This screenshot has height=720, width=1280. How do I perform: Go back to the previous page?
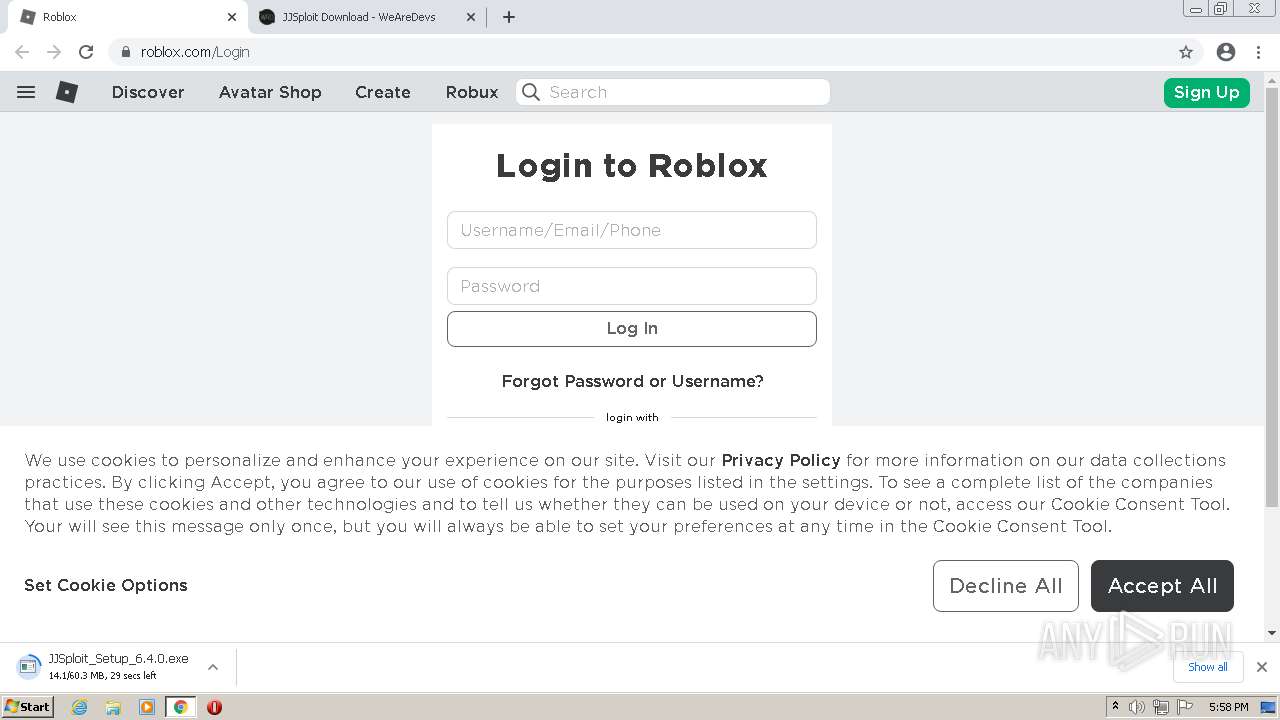pyautogui.click(x=22, y=52)
